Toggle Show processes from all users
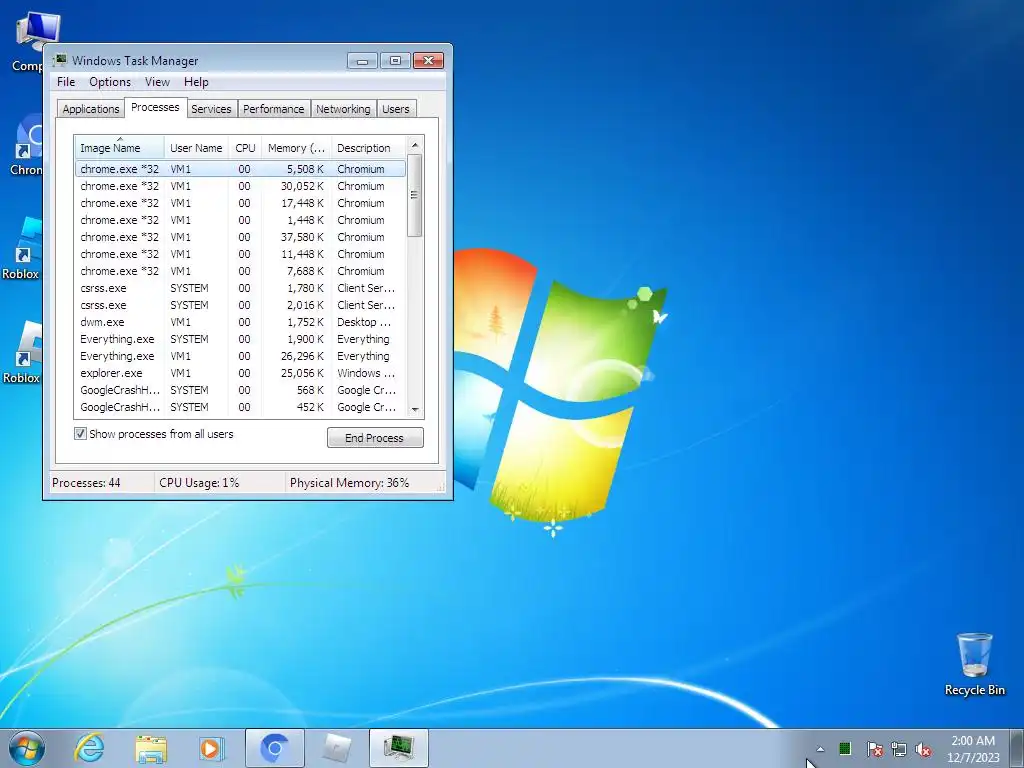Screen dimensions: 1024x768 pyautogui.click(x=80, y=434)
